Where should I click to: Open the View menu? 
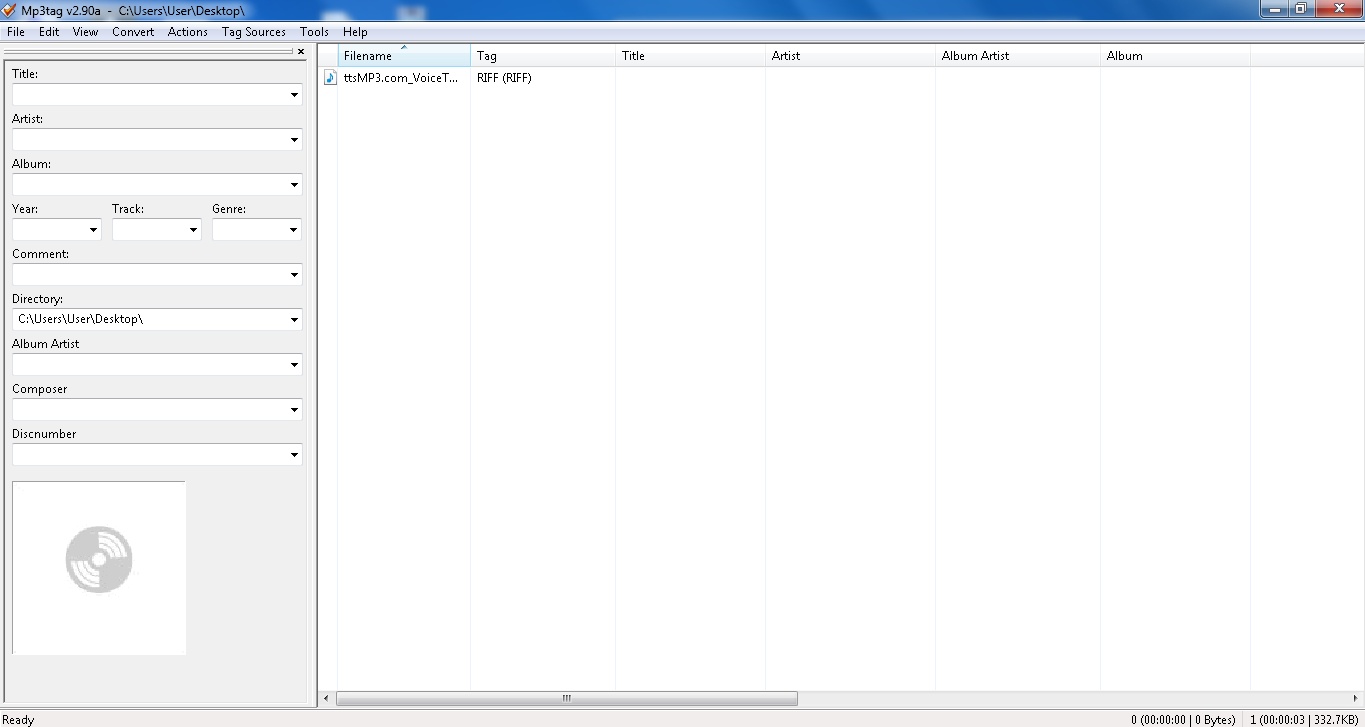point(86,32)
